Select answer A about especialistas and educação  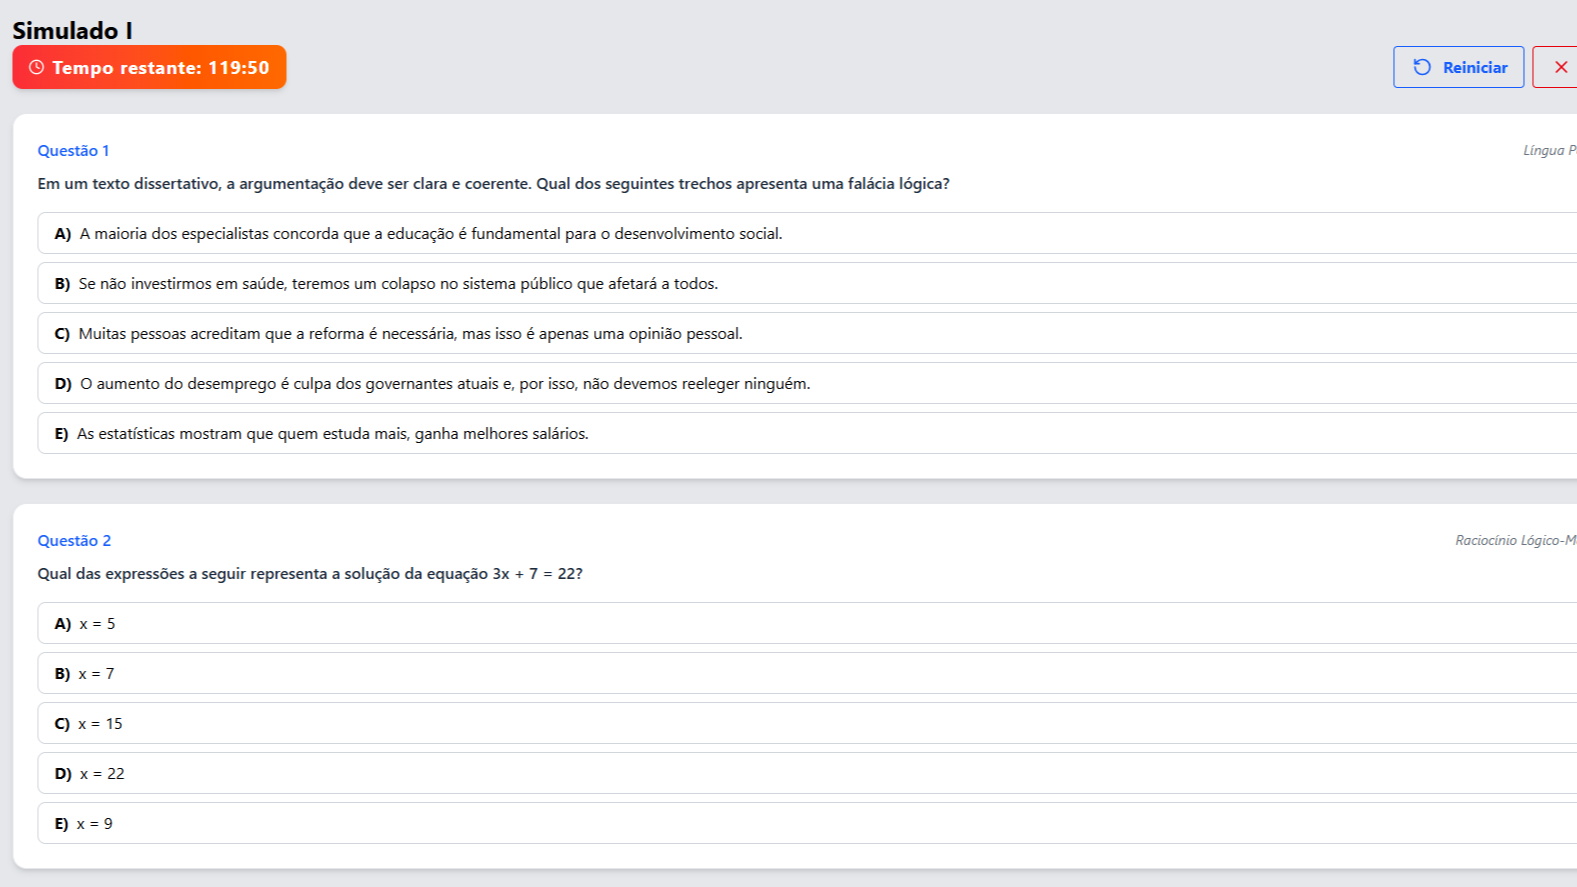pyautogui.click(x=430, y=234)
